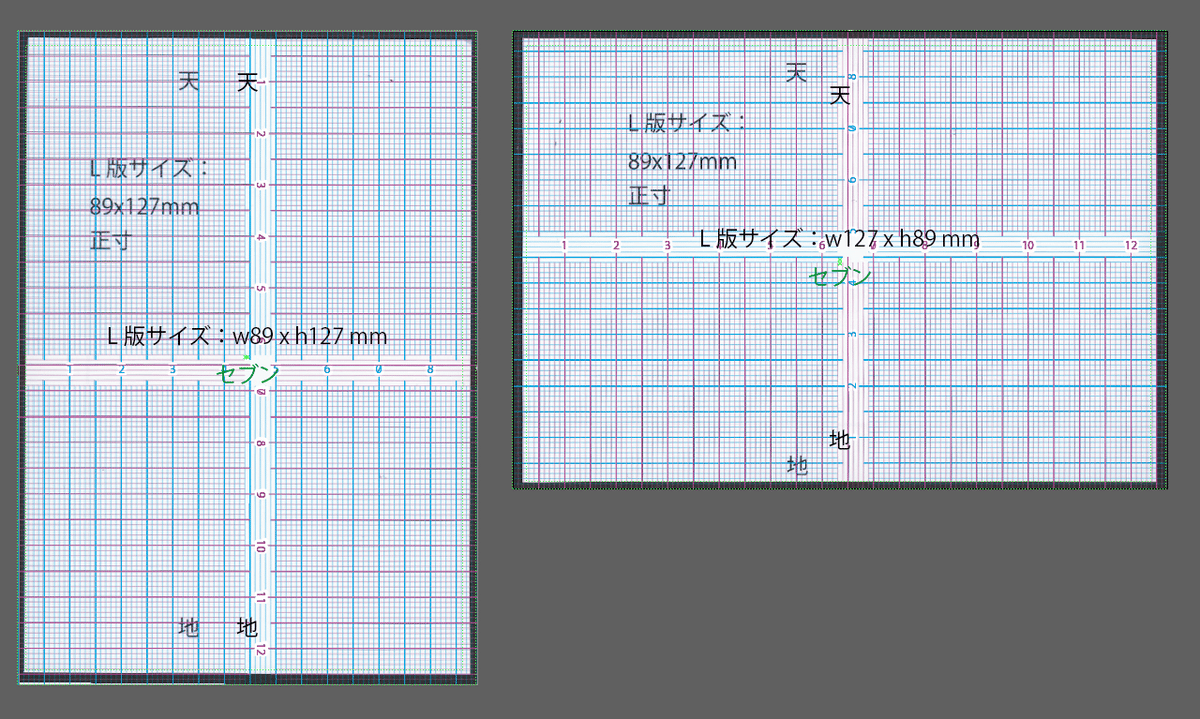
Task: Click the '89x127mm' text on left artboard
Action: pos(144,207)
